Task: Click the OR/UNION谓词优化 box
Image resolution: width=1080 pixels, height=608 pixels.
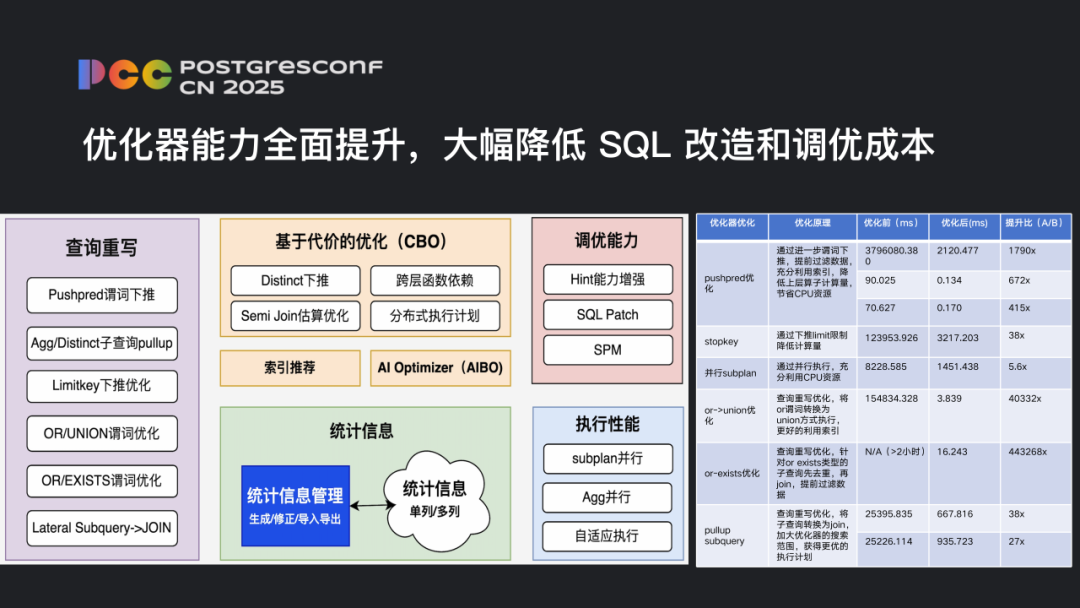Action: coord(102,434)
